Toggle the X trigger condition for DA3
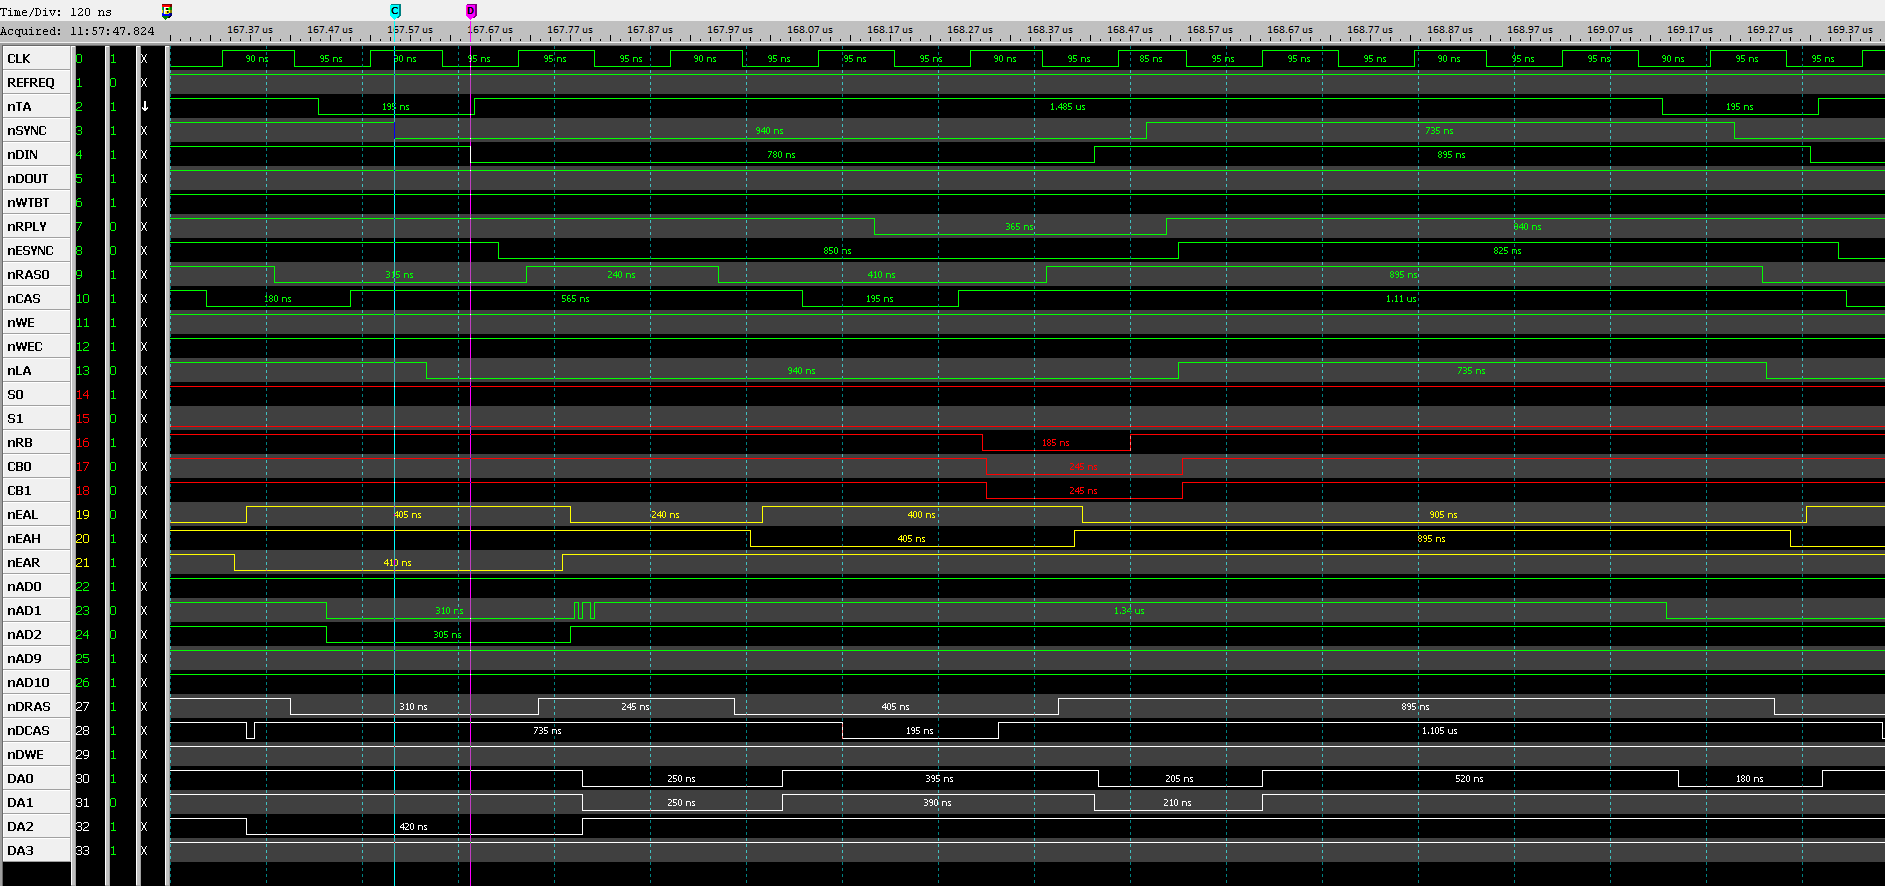 144,851
